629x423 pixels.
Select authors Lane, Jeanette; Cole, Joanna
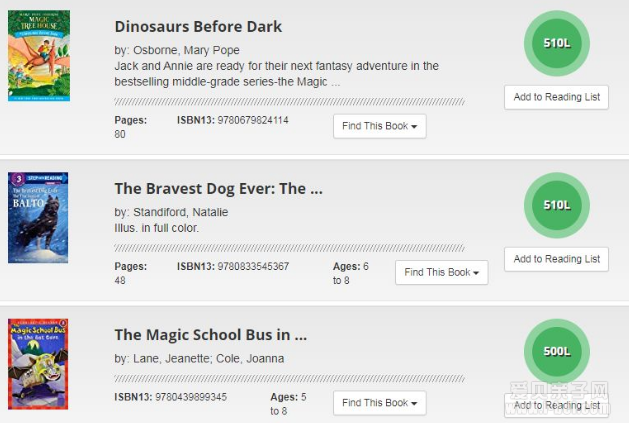tap(209, 358)
